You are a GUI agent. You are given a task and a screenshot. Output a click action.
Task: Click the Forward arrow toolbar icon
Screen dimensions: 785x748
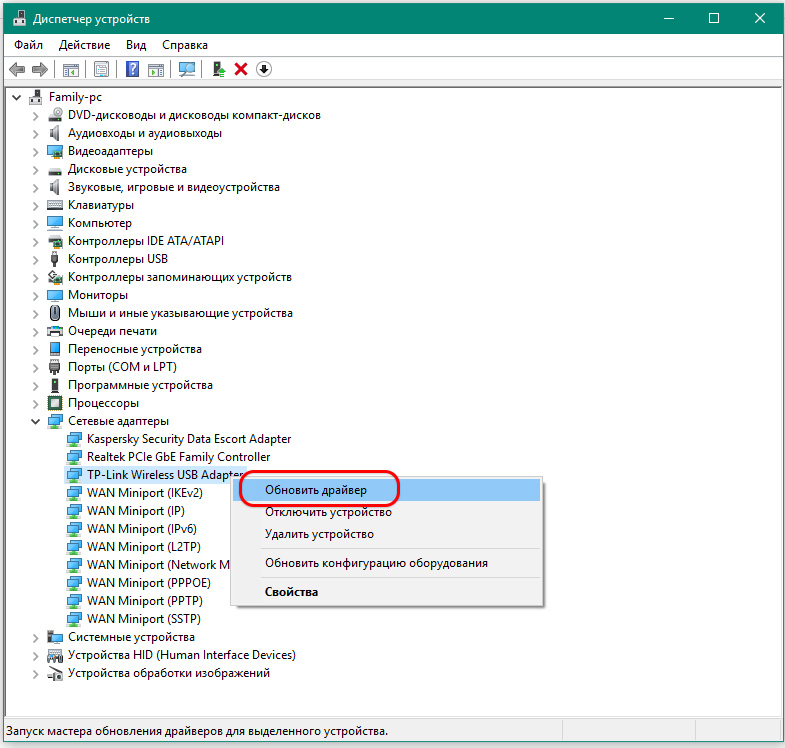coord(40,69)
